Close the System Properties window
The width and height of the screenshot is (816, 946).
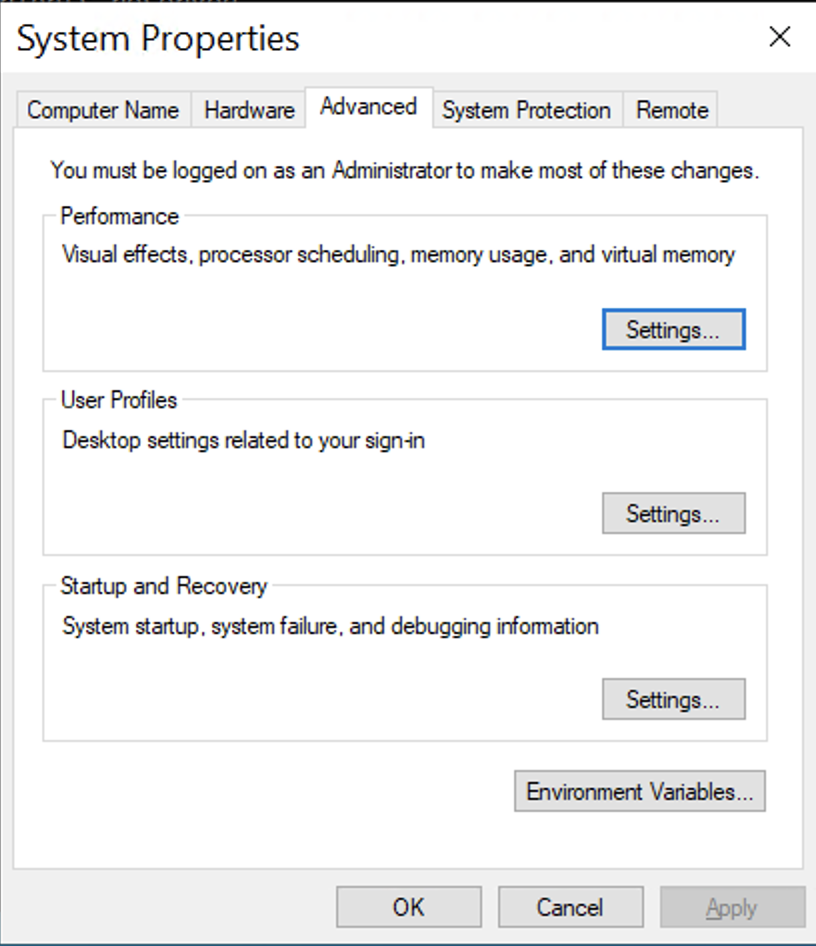pyautogui.click(x=779, y=37)
